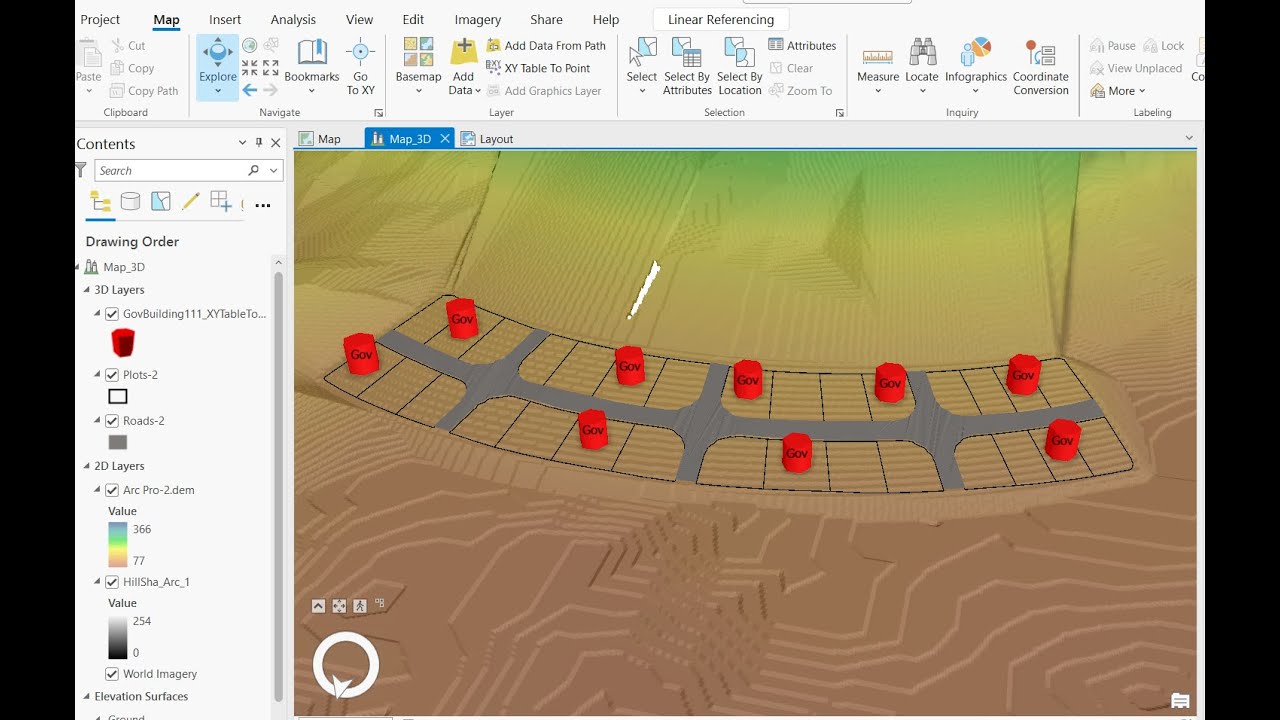Collapse the 3D Layers group

[86, 290]
